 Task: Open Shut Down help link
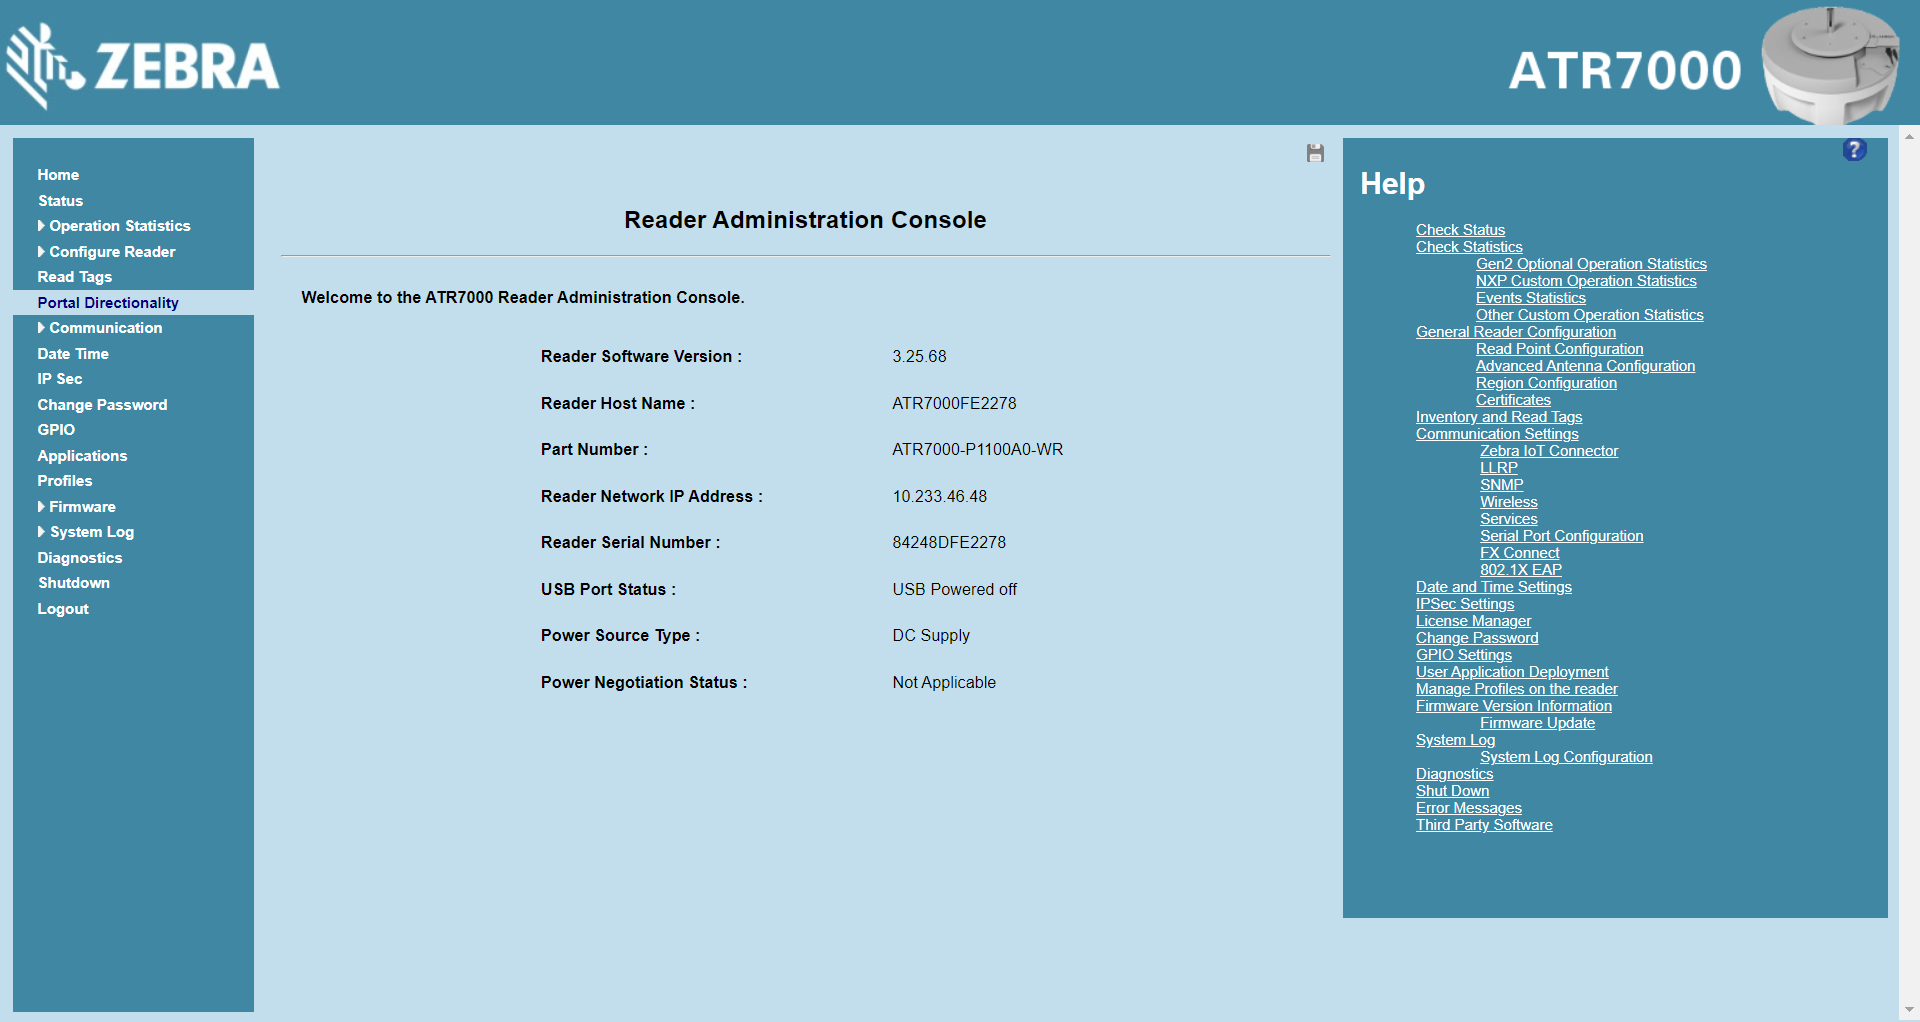click(x=1452, y=791)
